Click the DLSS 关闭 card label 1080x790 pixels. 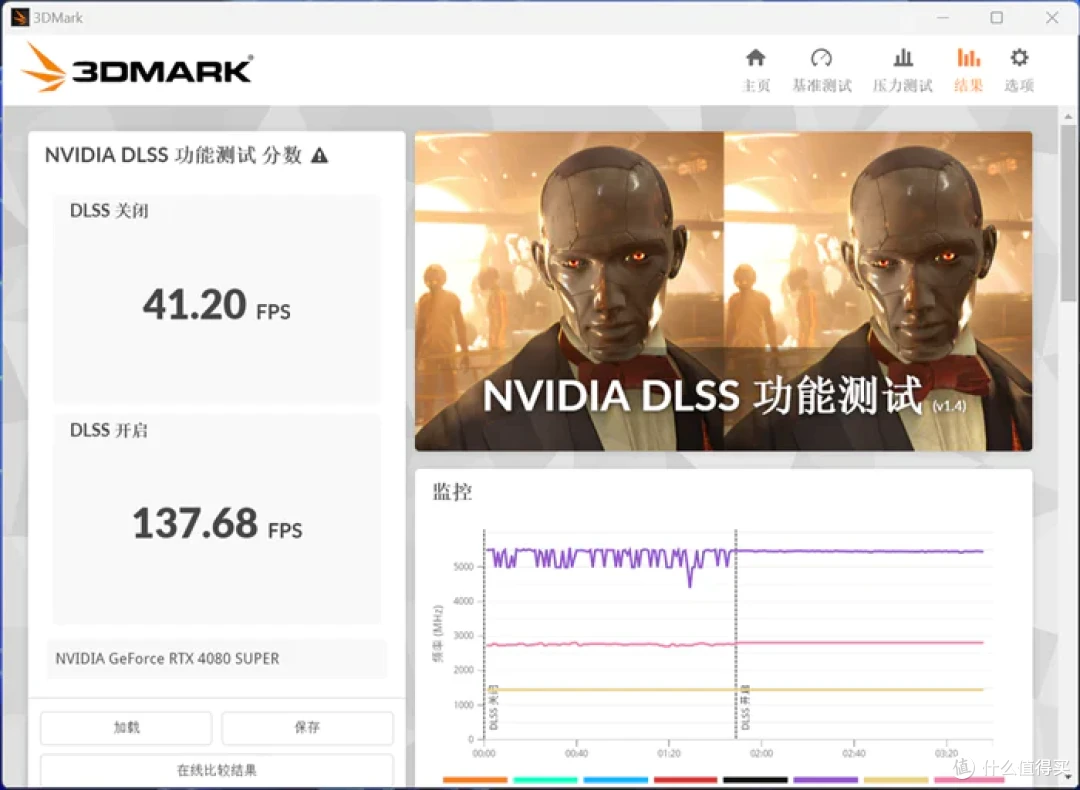[x=109, y=211]
